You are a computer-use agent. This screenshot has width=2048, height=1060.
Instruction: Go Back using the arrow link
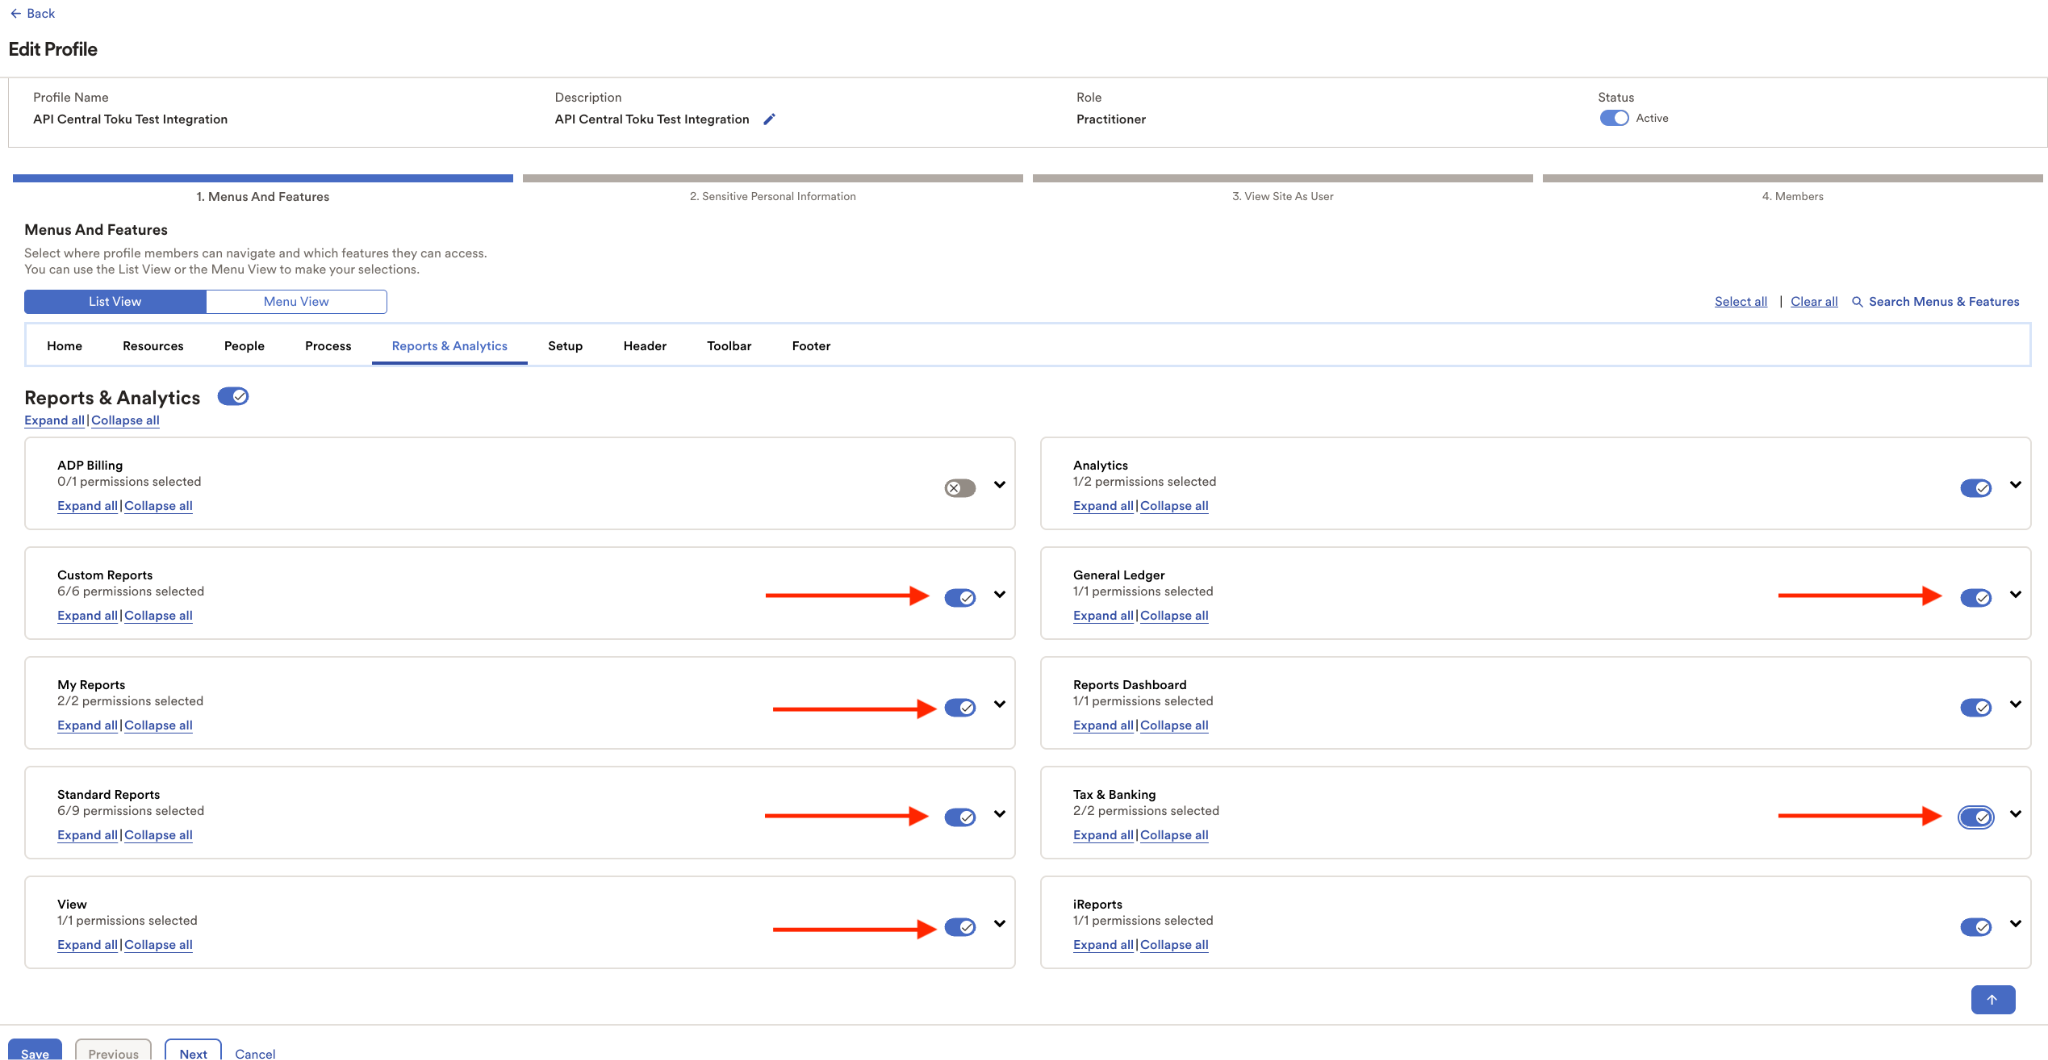pyautogui.click(x=32, y=13)
